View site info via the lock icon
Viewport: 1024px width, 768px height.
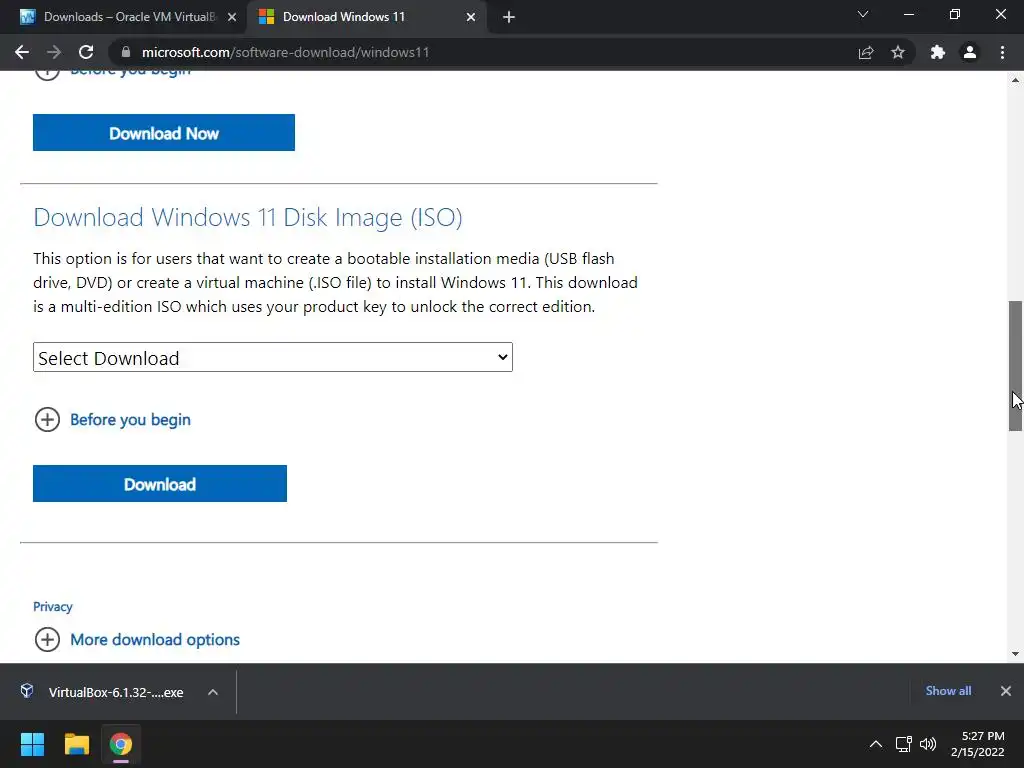click(x=126, y=52)
